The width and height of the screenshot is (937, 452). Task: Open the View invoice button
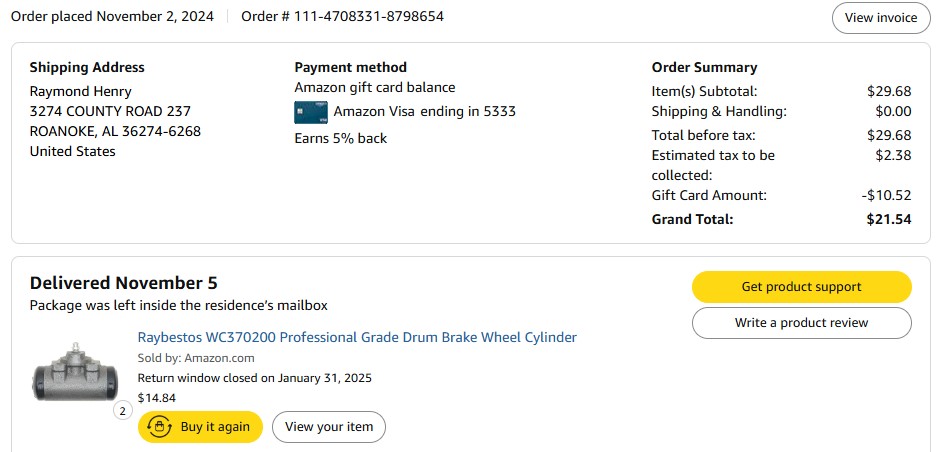881,18
